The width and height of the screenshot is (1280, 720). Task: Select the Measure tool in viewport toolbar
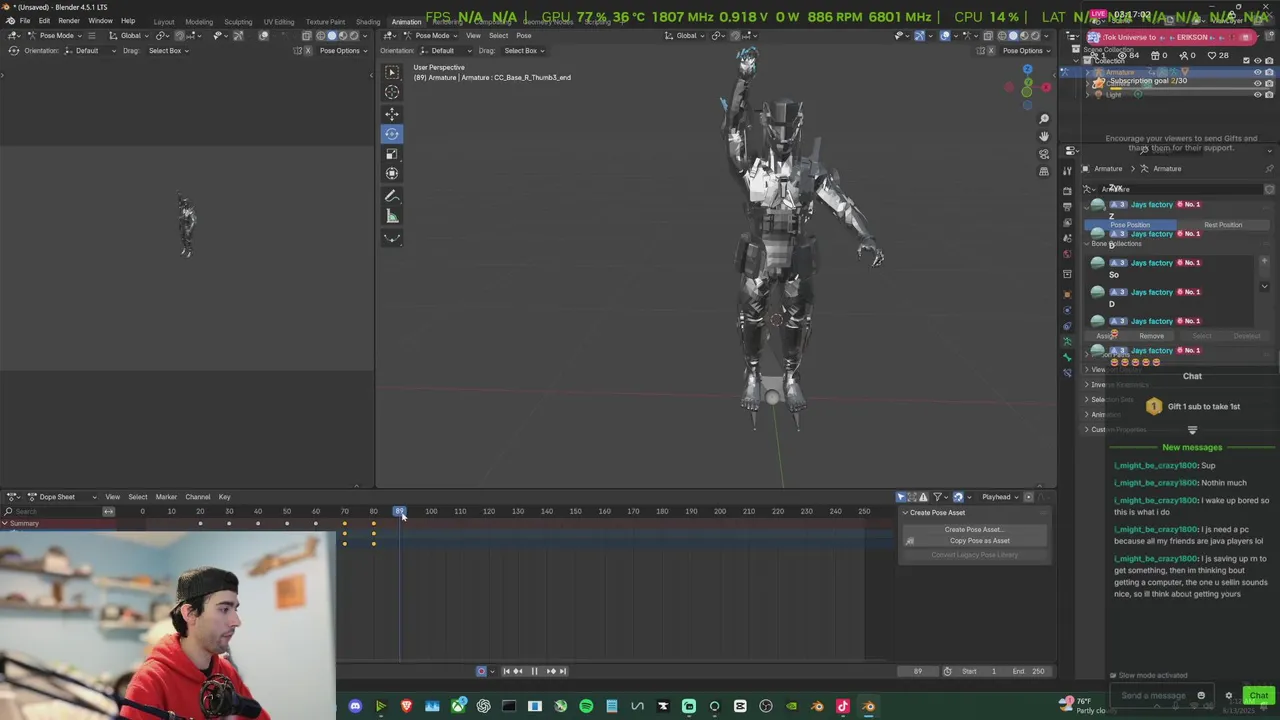392,216
